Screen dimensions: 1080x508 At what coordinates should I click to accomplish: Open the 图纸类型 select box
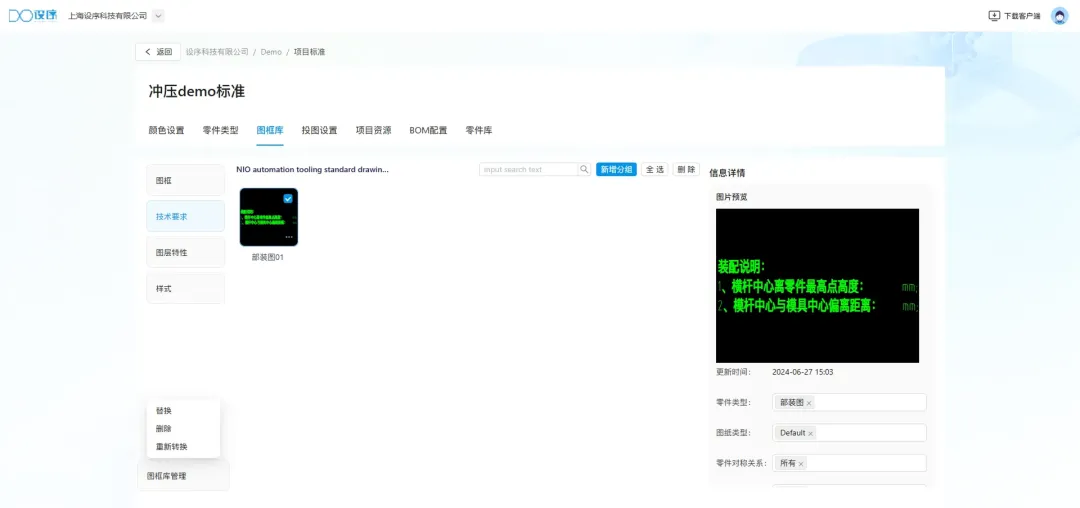click(849, 433)
